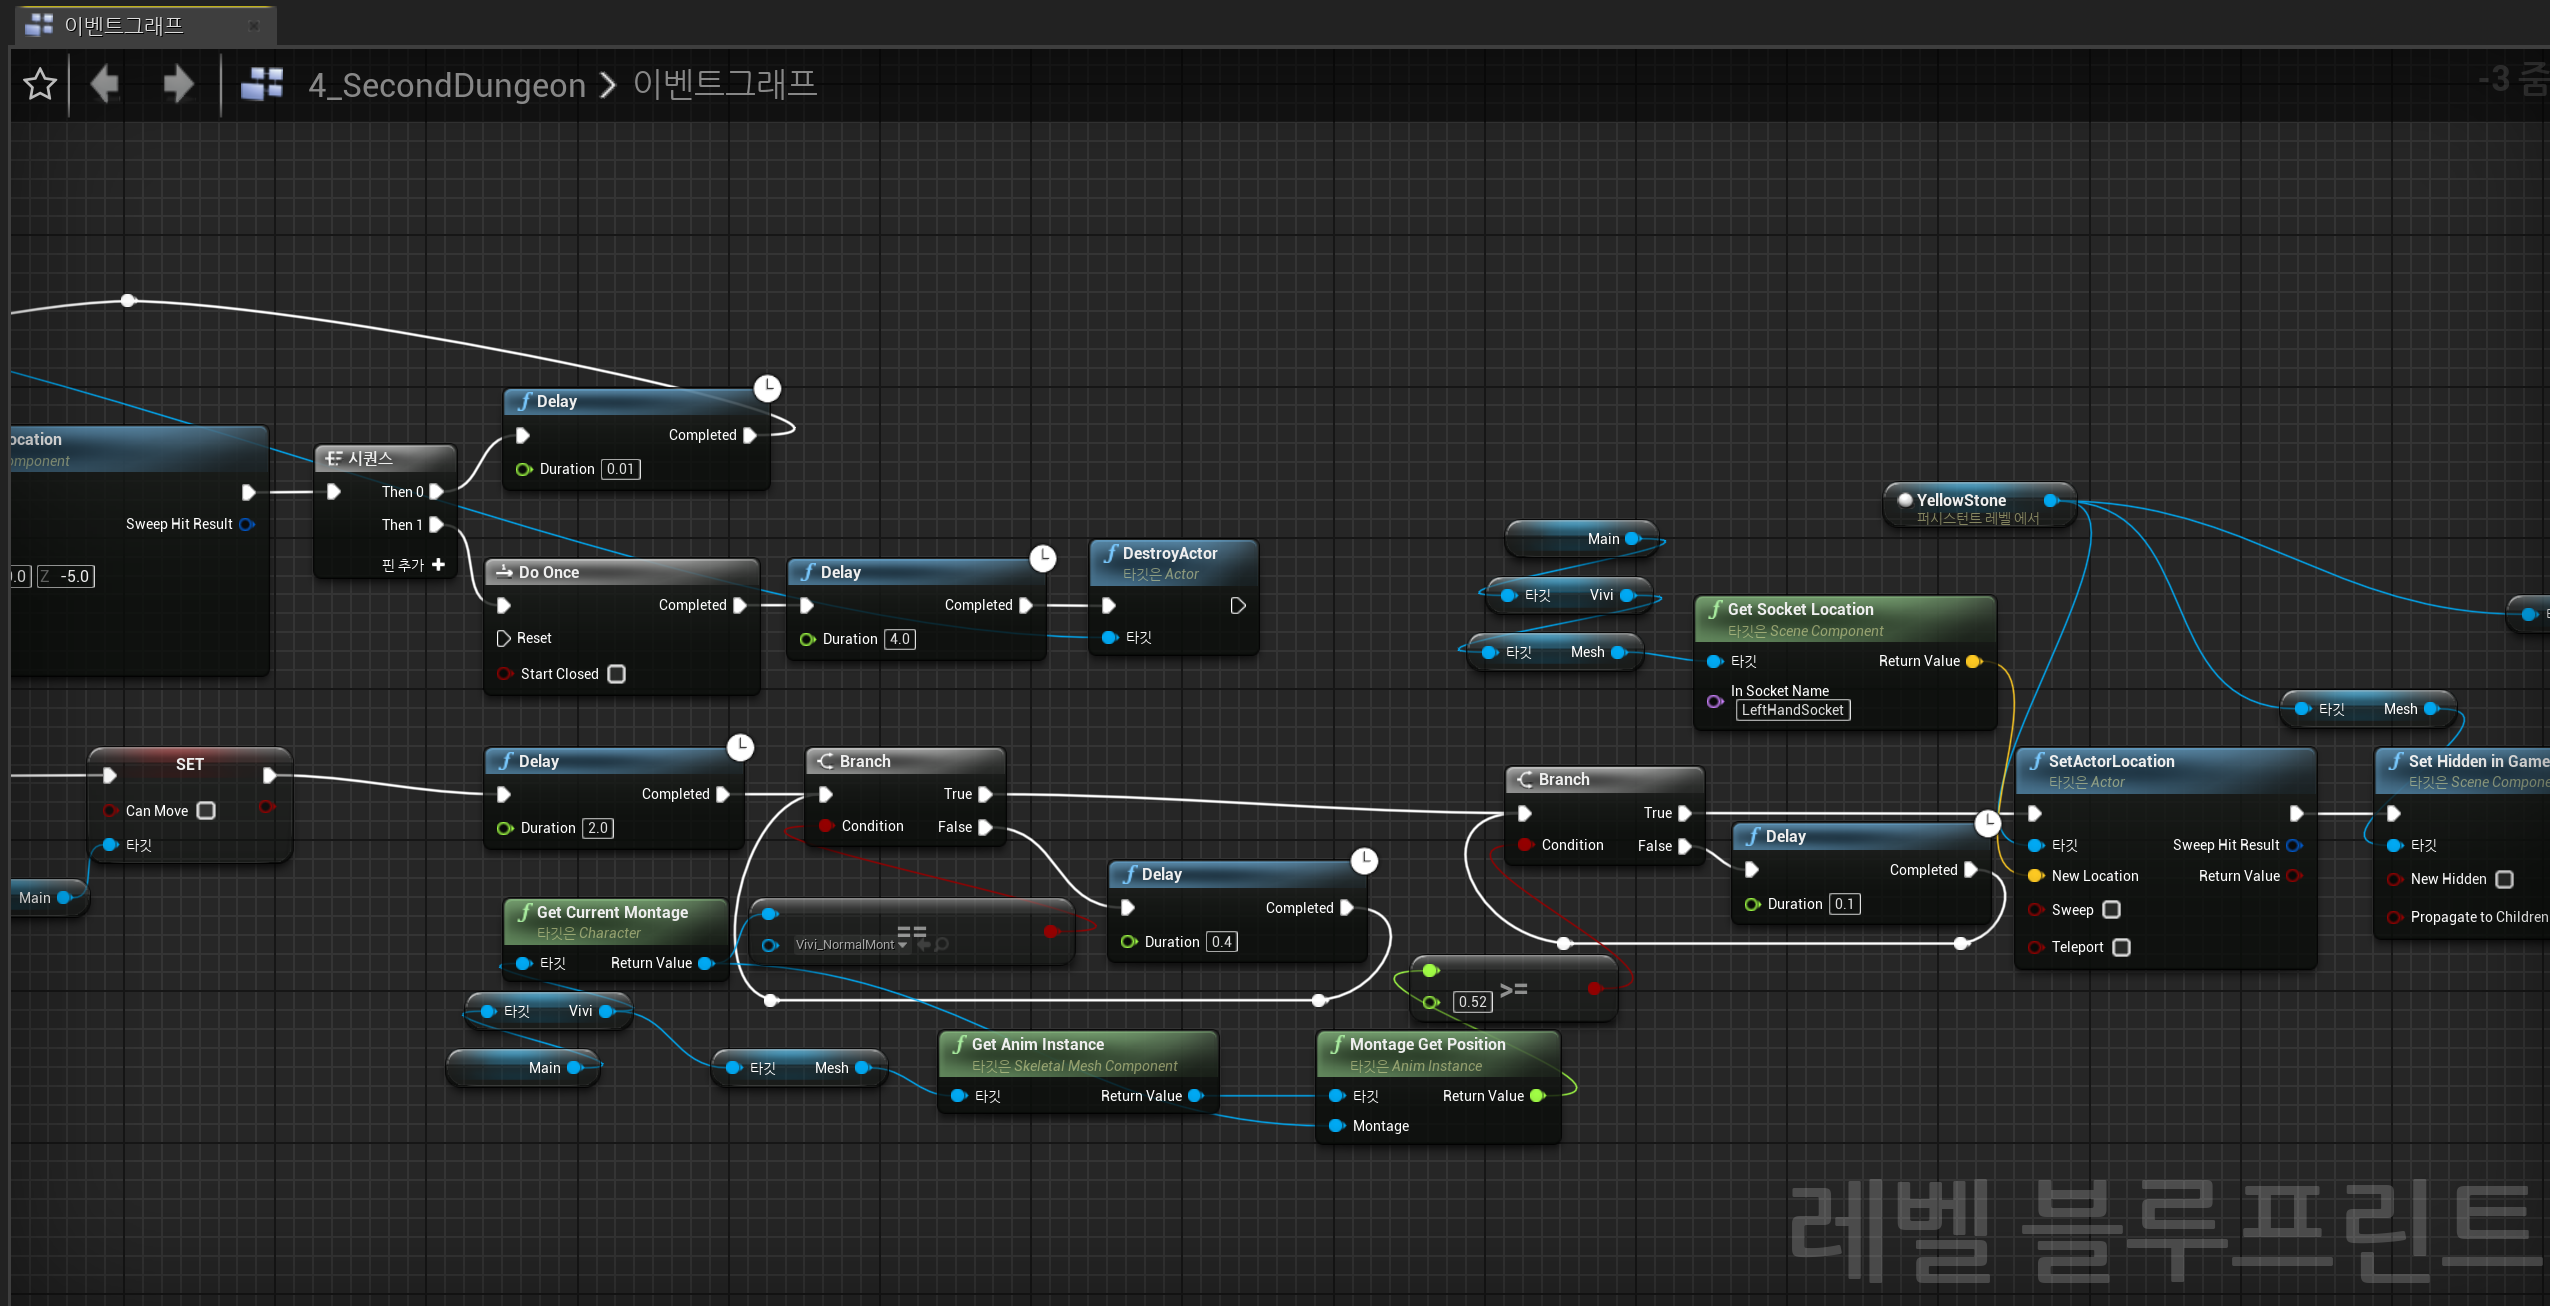Click the blueprint graph icon in breadcrumb
This screenshot has height=1306, width=2550.
tap(262, 84)
